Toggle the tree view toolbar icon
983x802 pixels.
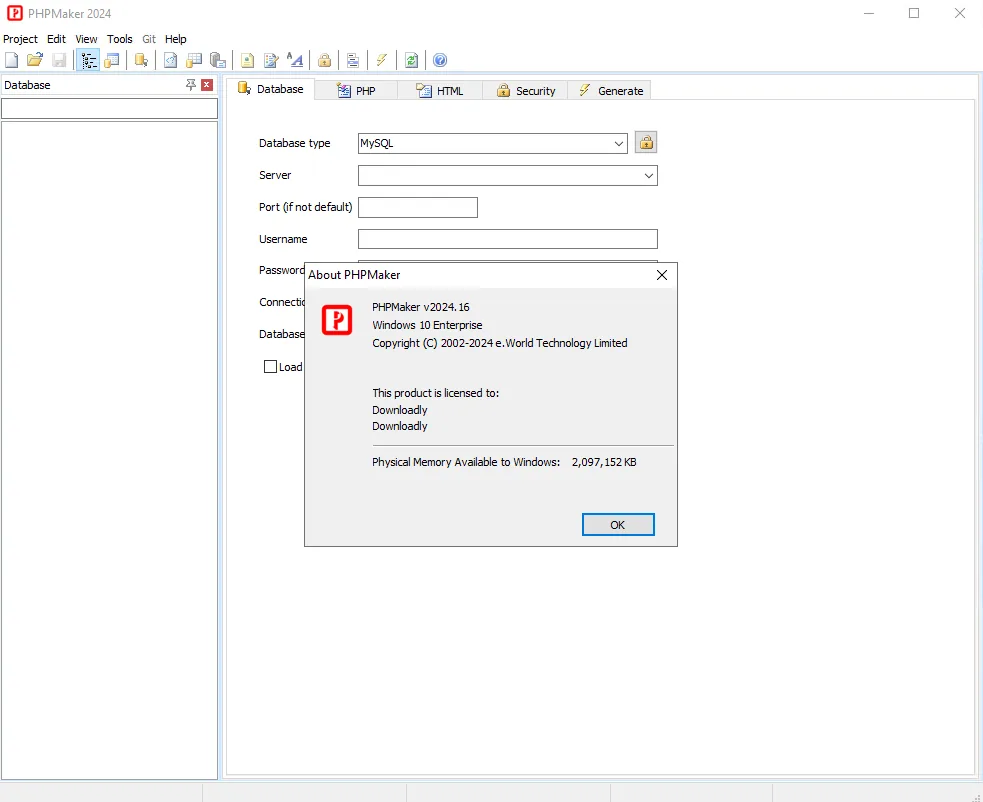pyautogui.click(x=88, y=60)
